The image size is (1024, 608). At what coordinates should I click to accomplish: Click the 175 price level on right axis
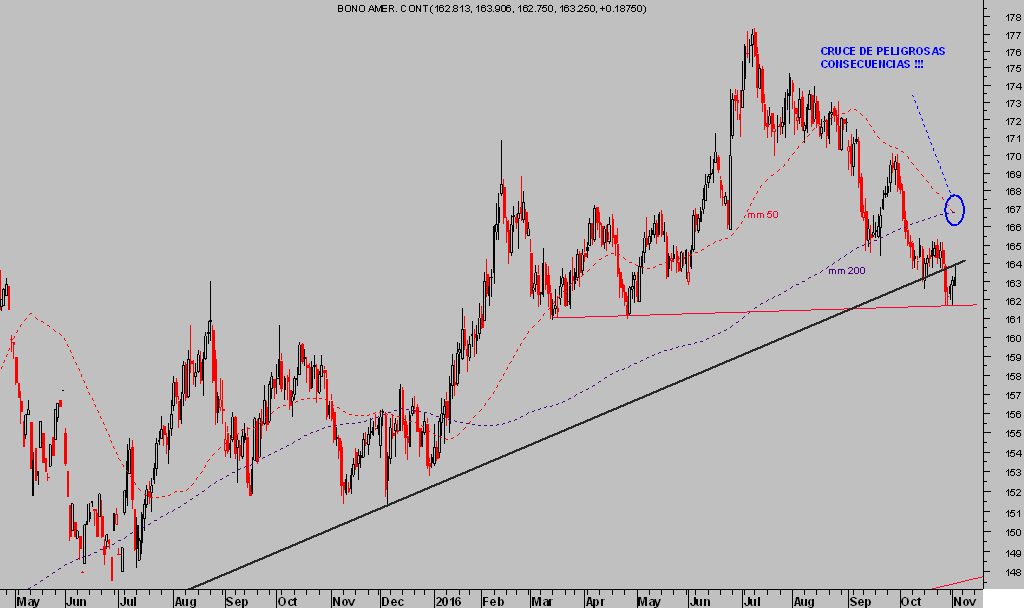[1013, 69]
